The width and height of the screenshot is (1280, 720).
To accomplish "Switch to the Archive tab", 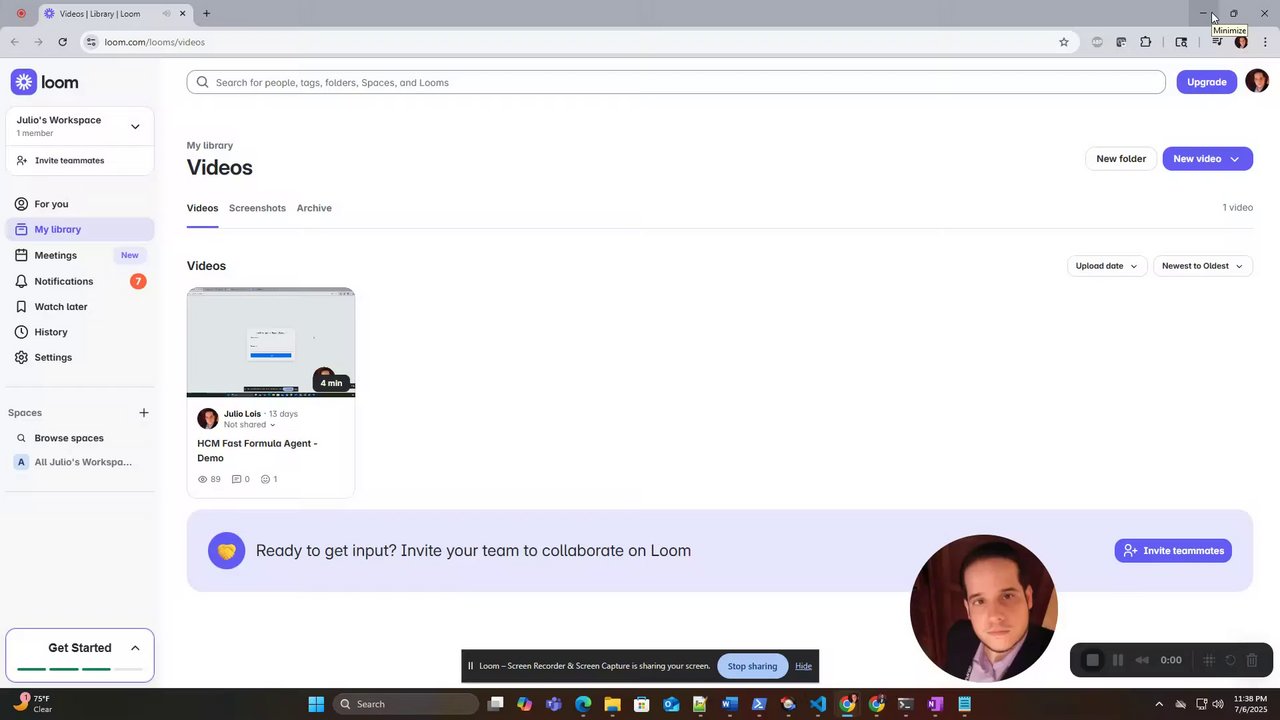I will pyautogui.click(x=314, y=208).
